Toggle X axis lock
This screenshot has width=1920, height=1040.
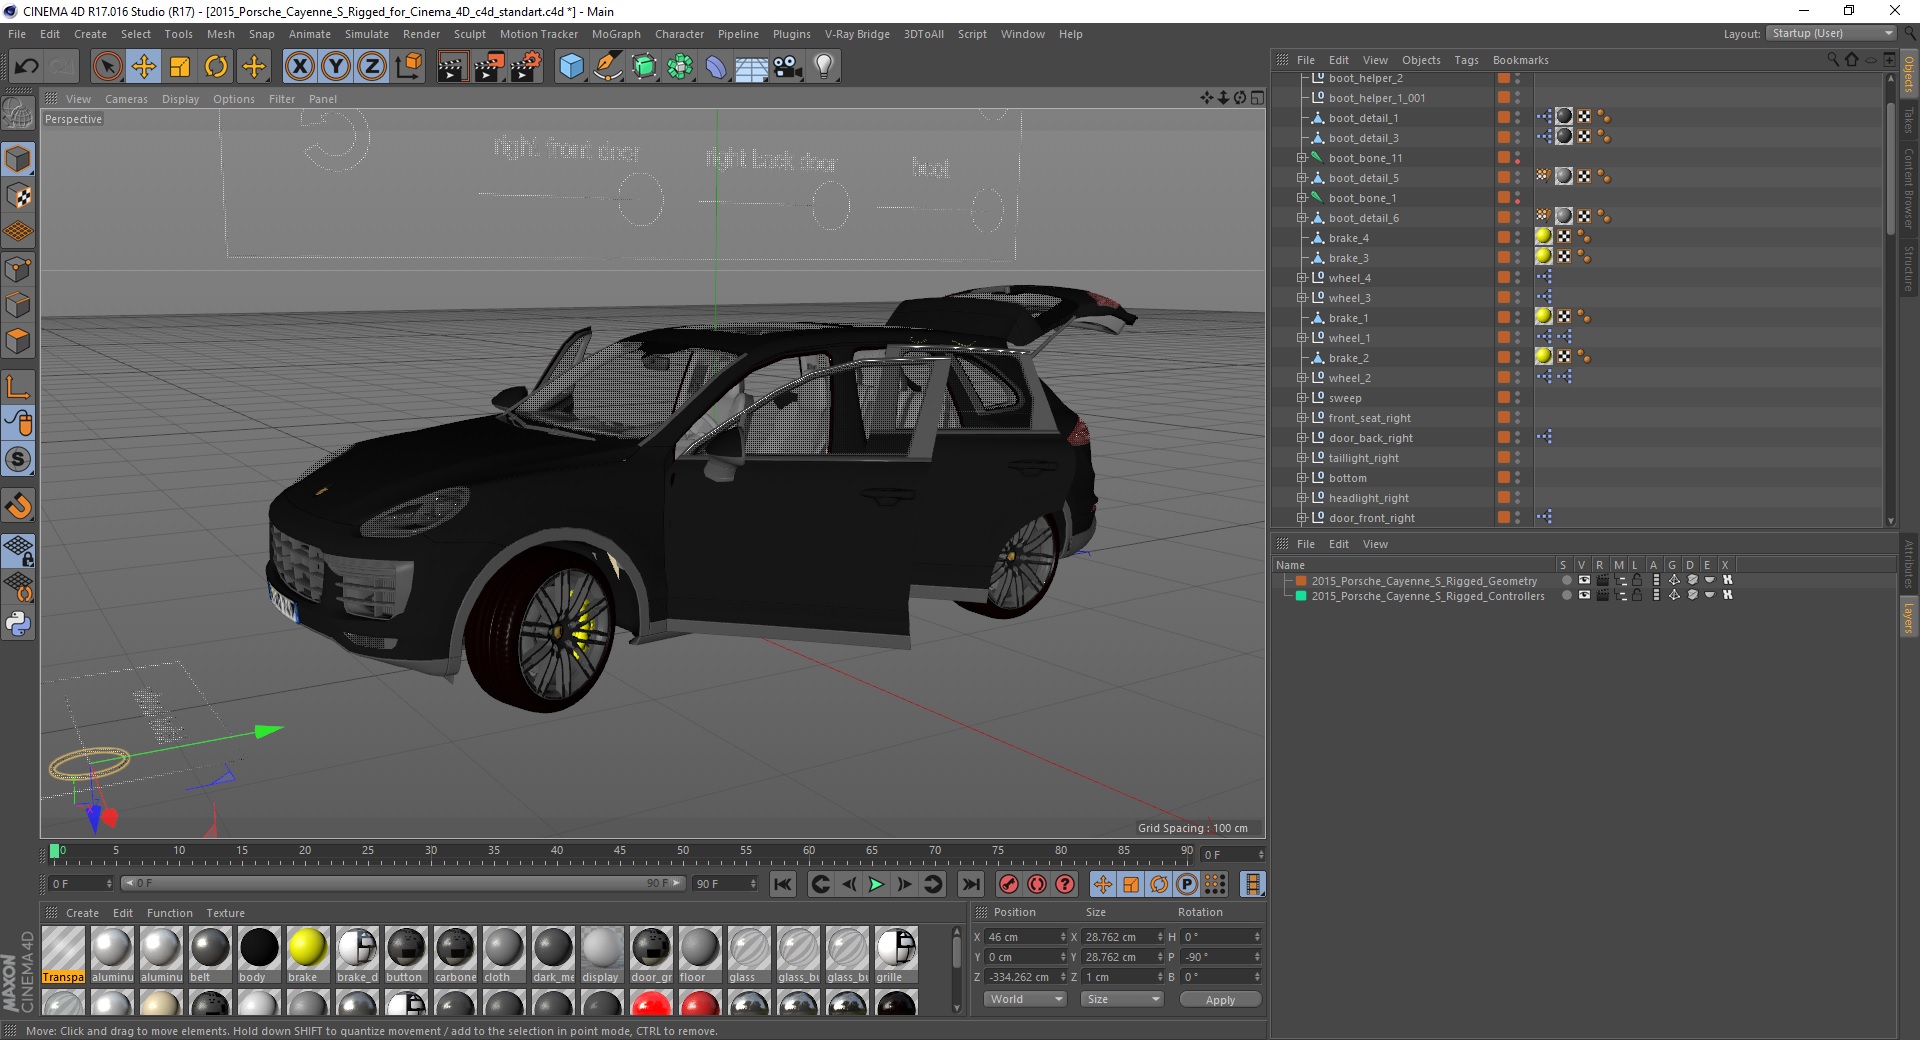[x=299, y=67]
